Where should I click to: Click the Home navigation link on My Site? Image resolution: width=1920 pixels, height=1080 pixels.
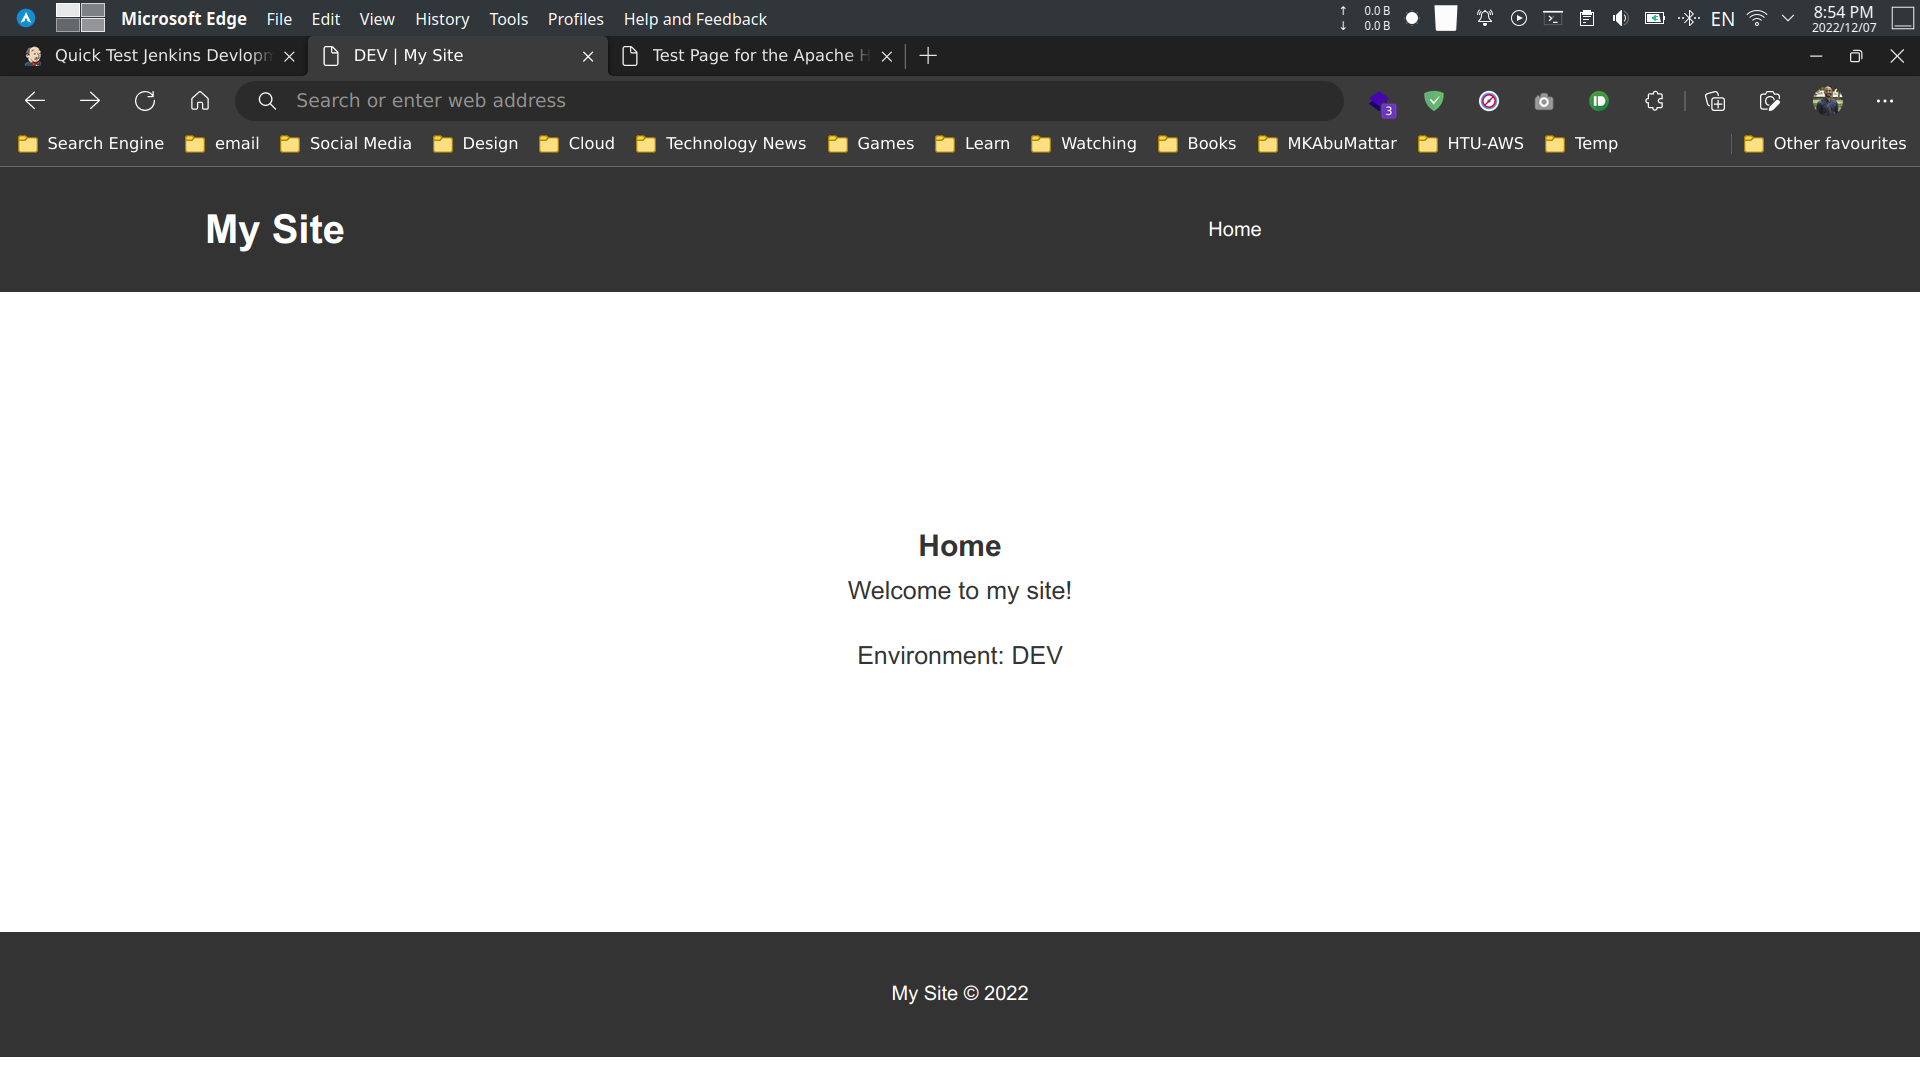(1234, 229)
